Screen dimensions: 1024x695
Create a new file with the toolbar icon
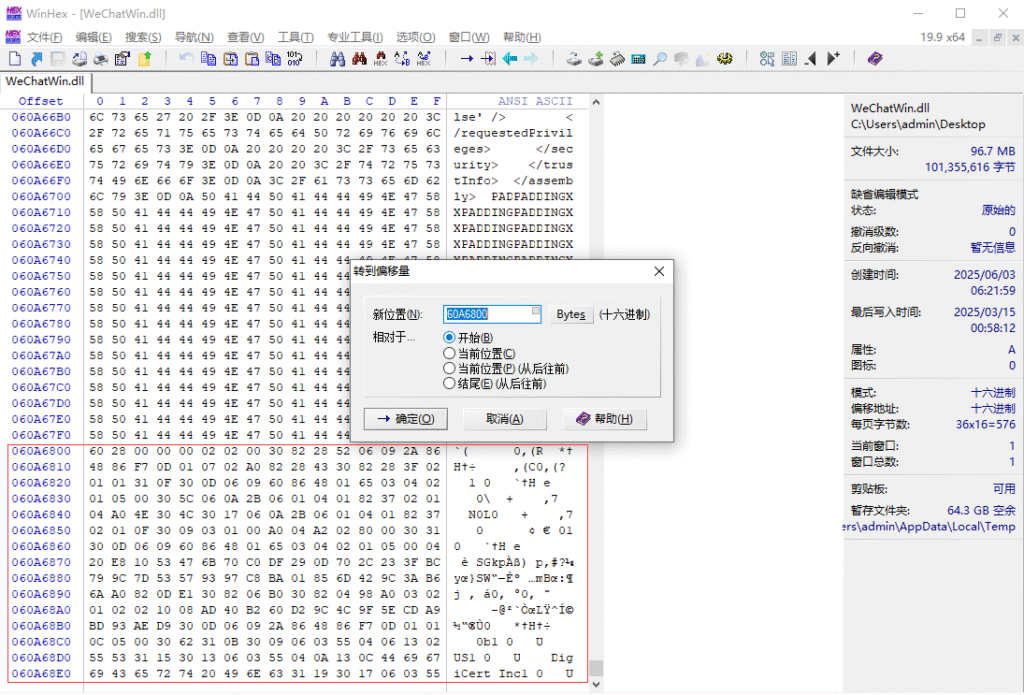[14, 59]
